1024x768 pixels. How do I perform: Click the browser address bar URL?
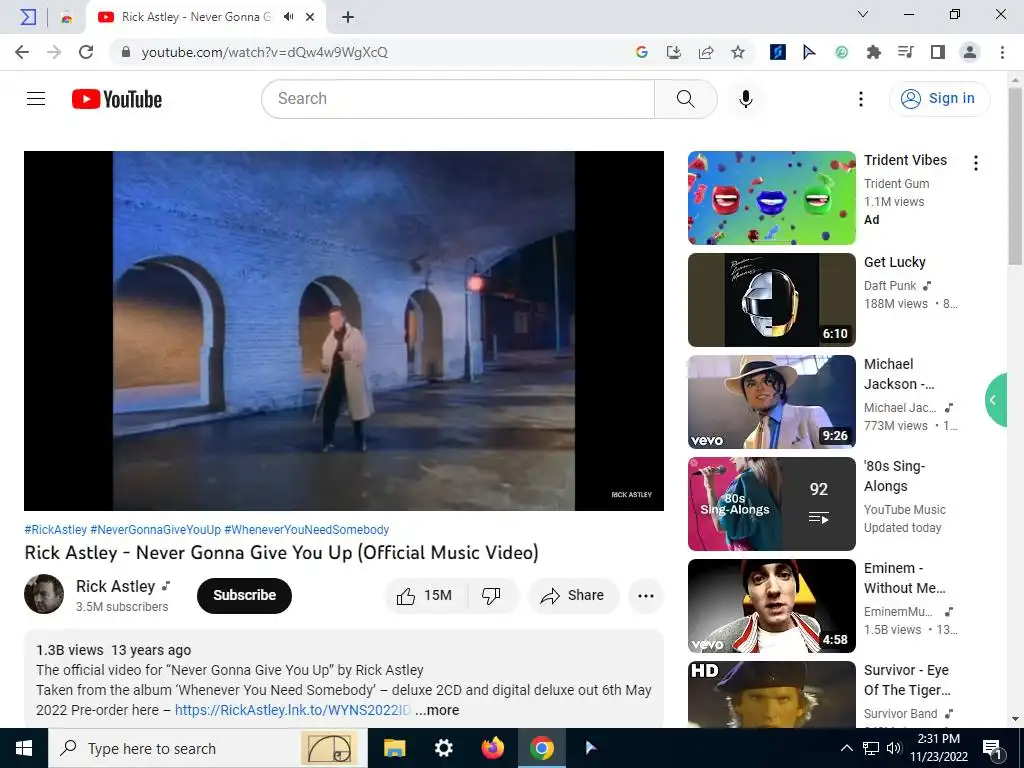pyautogui.click(x=264, y=52)
